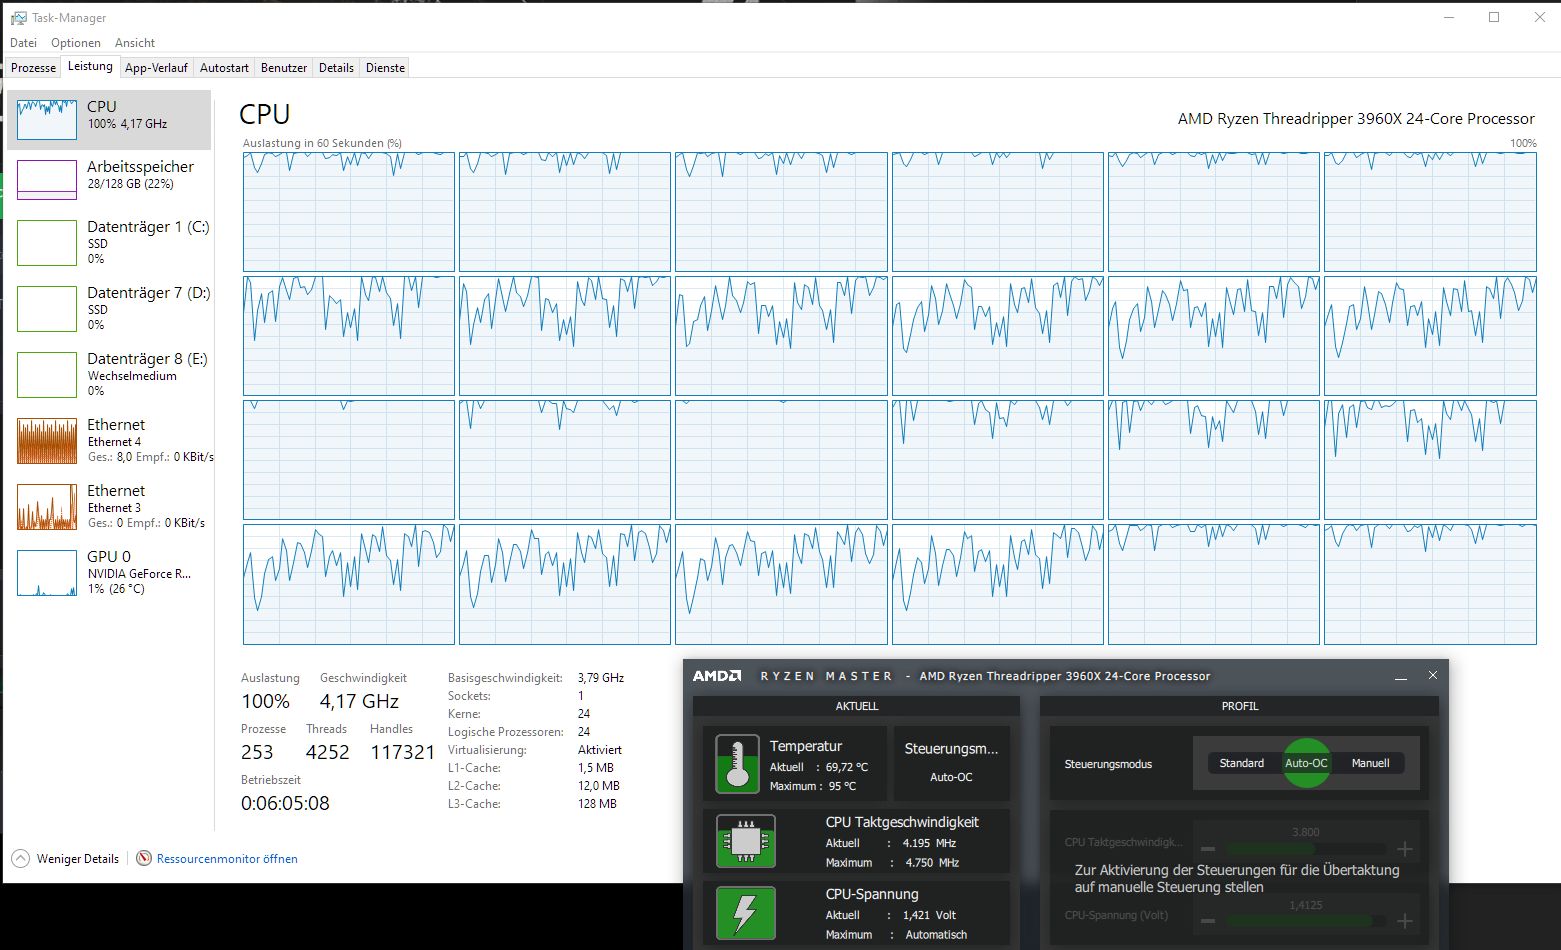Switch to the Prozesse tab
The width and height of the screenshot is (1561, 950).
tap(33, 68)
